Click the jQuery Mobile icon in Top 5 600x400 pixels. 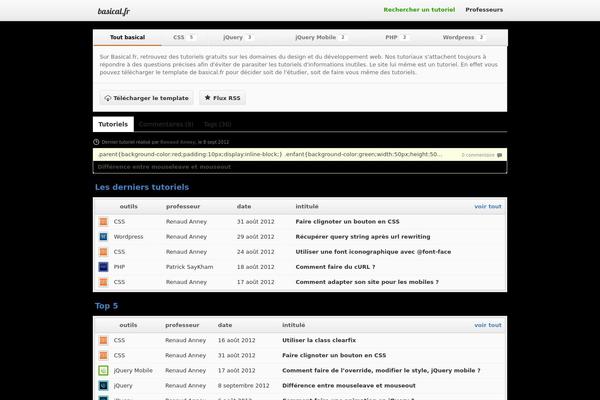click(103, 371)
